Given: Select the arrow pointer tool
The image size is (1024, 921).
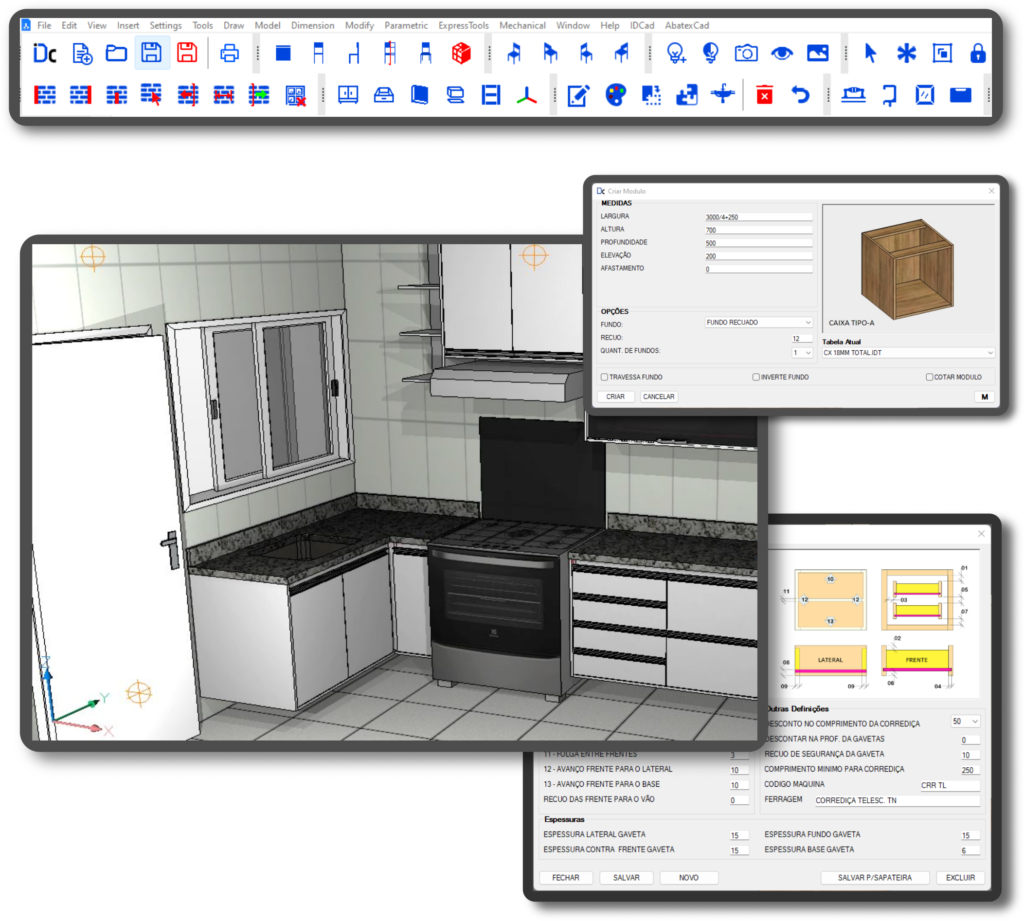Looking at the screenshot, I should (870, 53).
